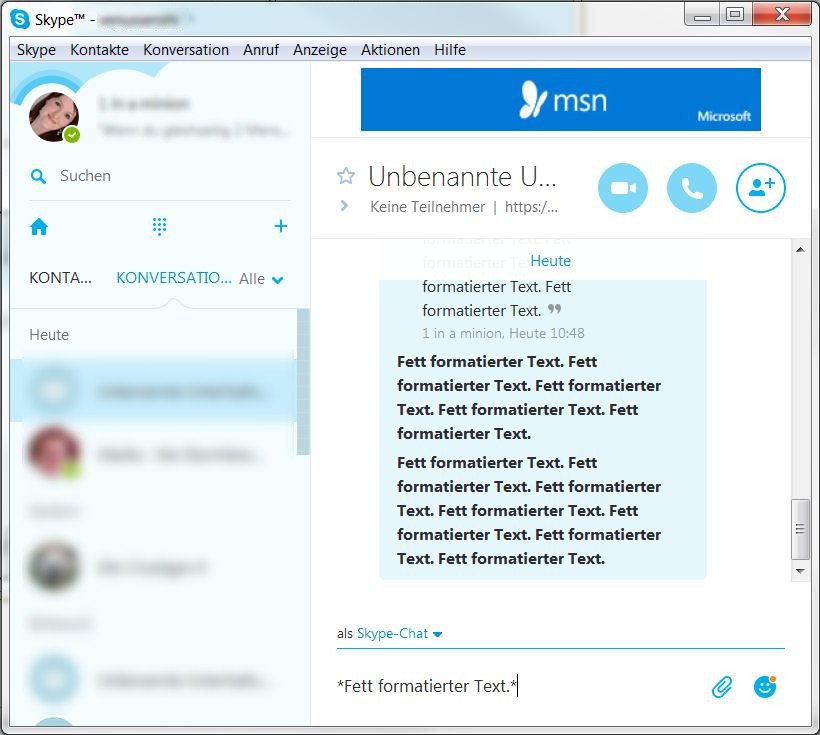Click the plus icon to add new contact
The image size is (820, 735).
click(x=281, y=226)
